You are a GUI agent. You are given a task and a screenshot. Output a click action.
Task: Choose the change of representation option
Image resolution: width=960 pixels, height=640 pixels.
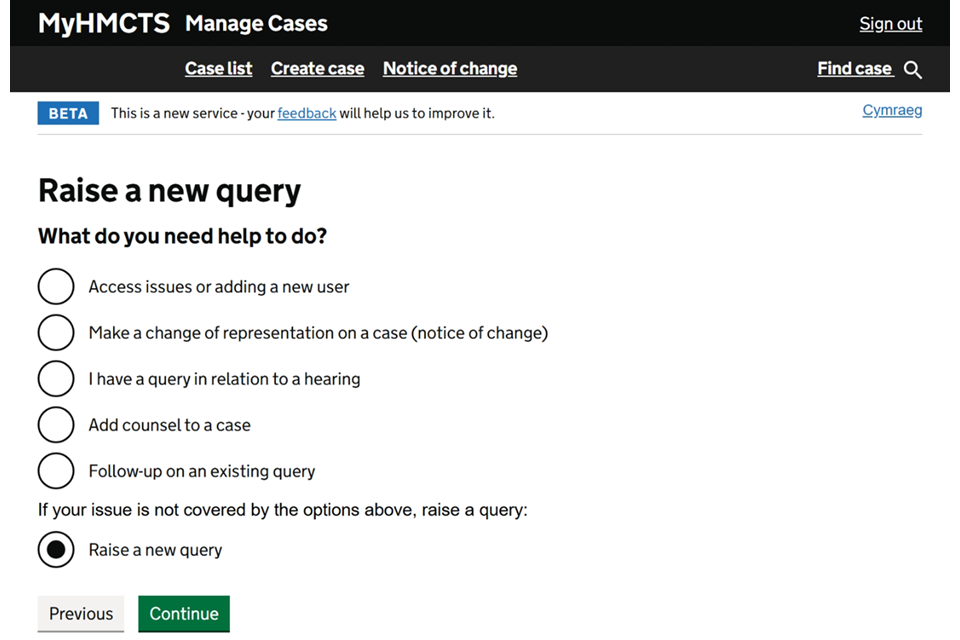56,333
